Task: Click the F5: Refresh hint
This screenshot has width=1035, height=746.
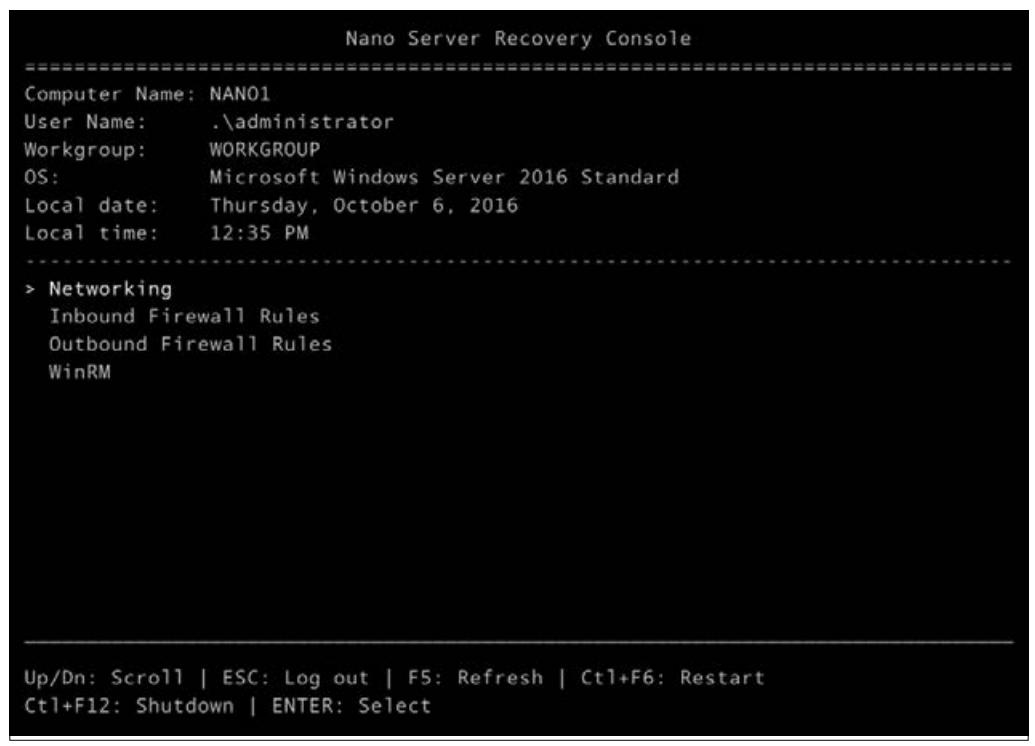Action: coord(475,678)
